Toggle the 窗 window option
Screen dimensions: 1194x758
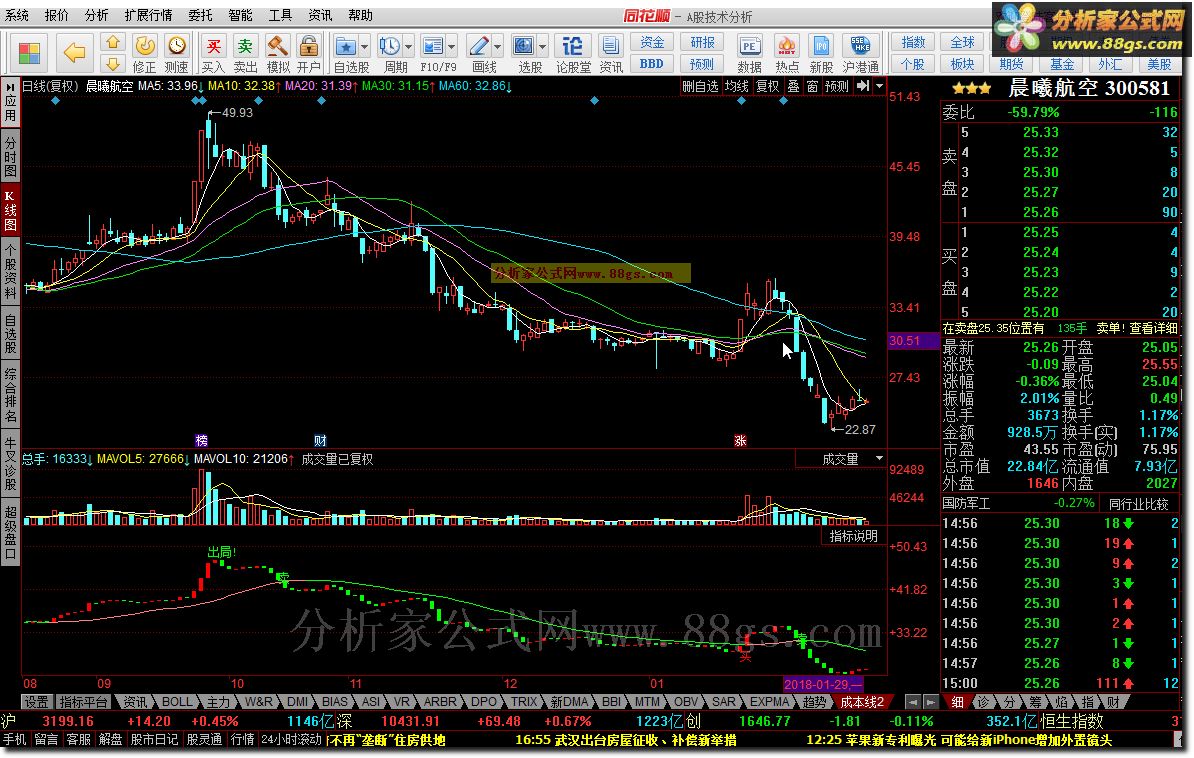(x=812, y=87)
